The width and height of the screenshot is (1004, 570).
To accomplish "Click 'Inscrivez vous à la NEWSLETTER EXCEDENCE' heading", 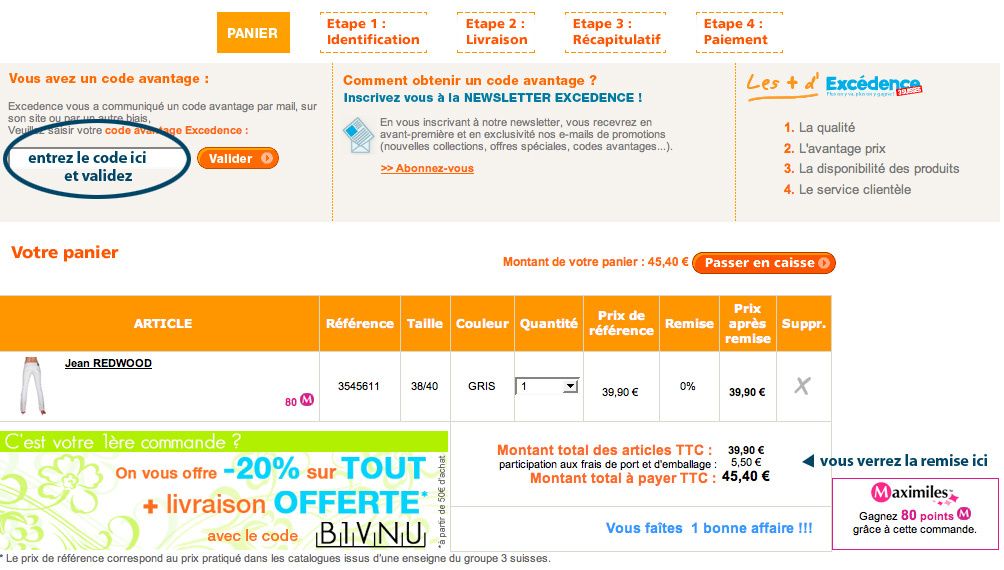I will coord(492,98).
